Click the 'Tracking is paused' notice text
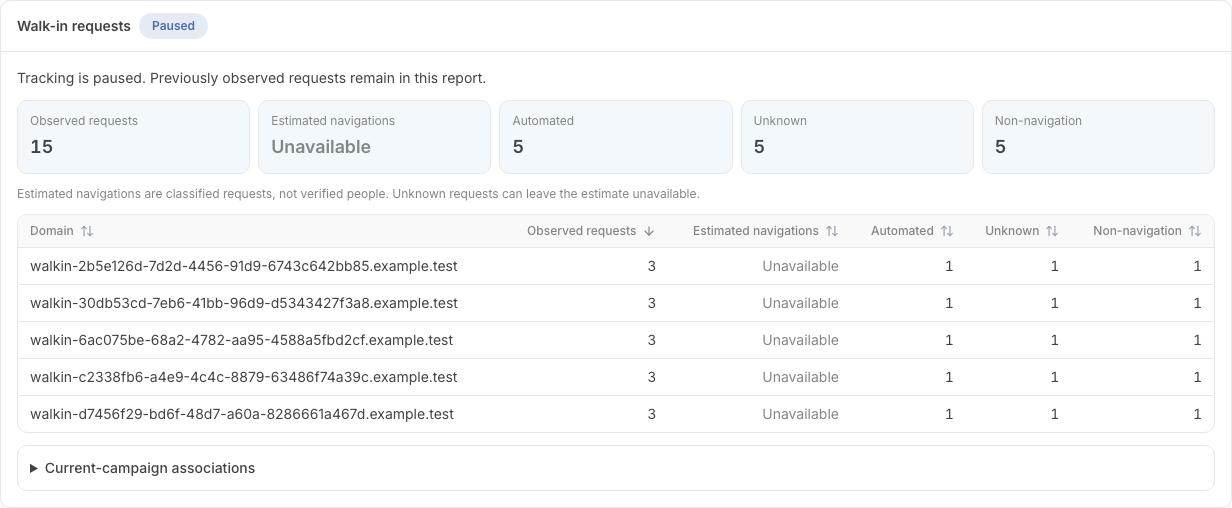The image size is (1232, 508). coord(251,78)
